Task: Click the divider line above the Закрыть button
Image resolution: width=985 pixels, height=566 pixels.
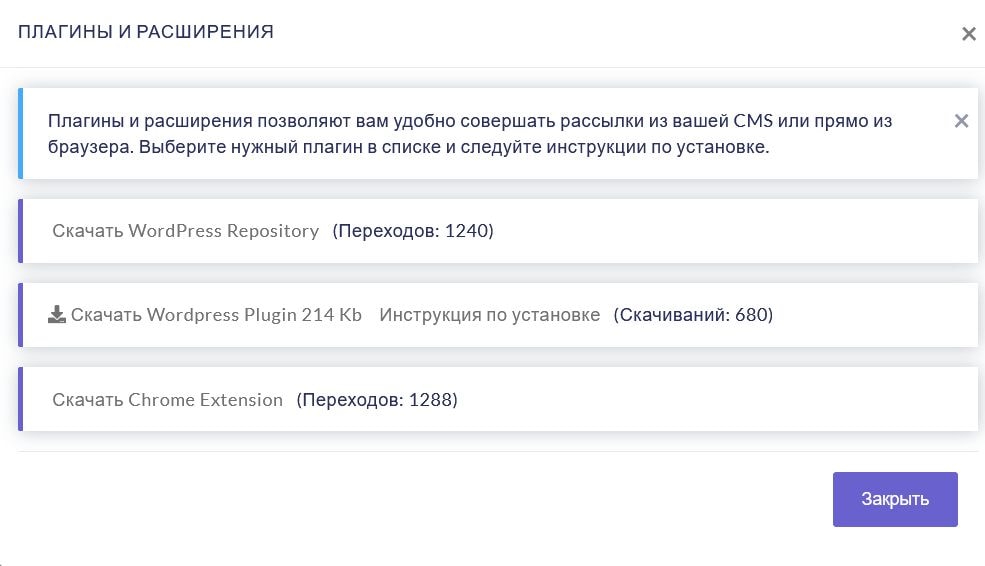Action: [x=498, y=451]
